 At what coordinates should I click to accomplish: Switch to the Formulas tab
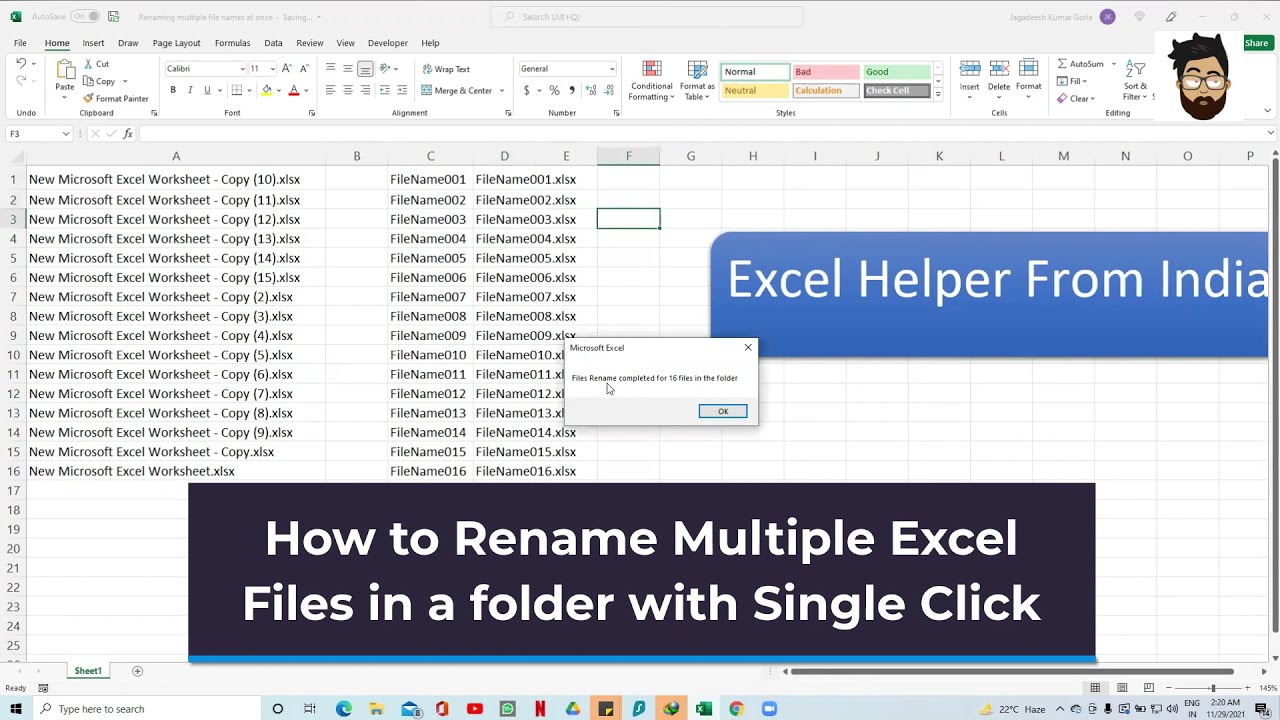point(232,43)
